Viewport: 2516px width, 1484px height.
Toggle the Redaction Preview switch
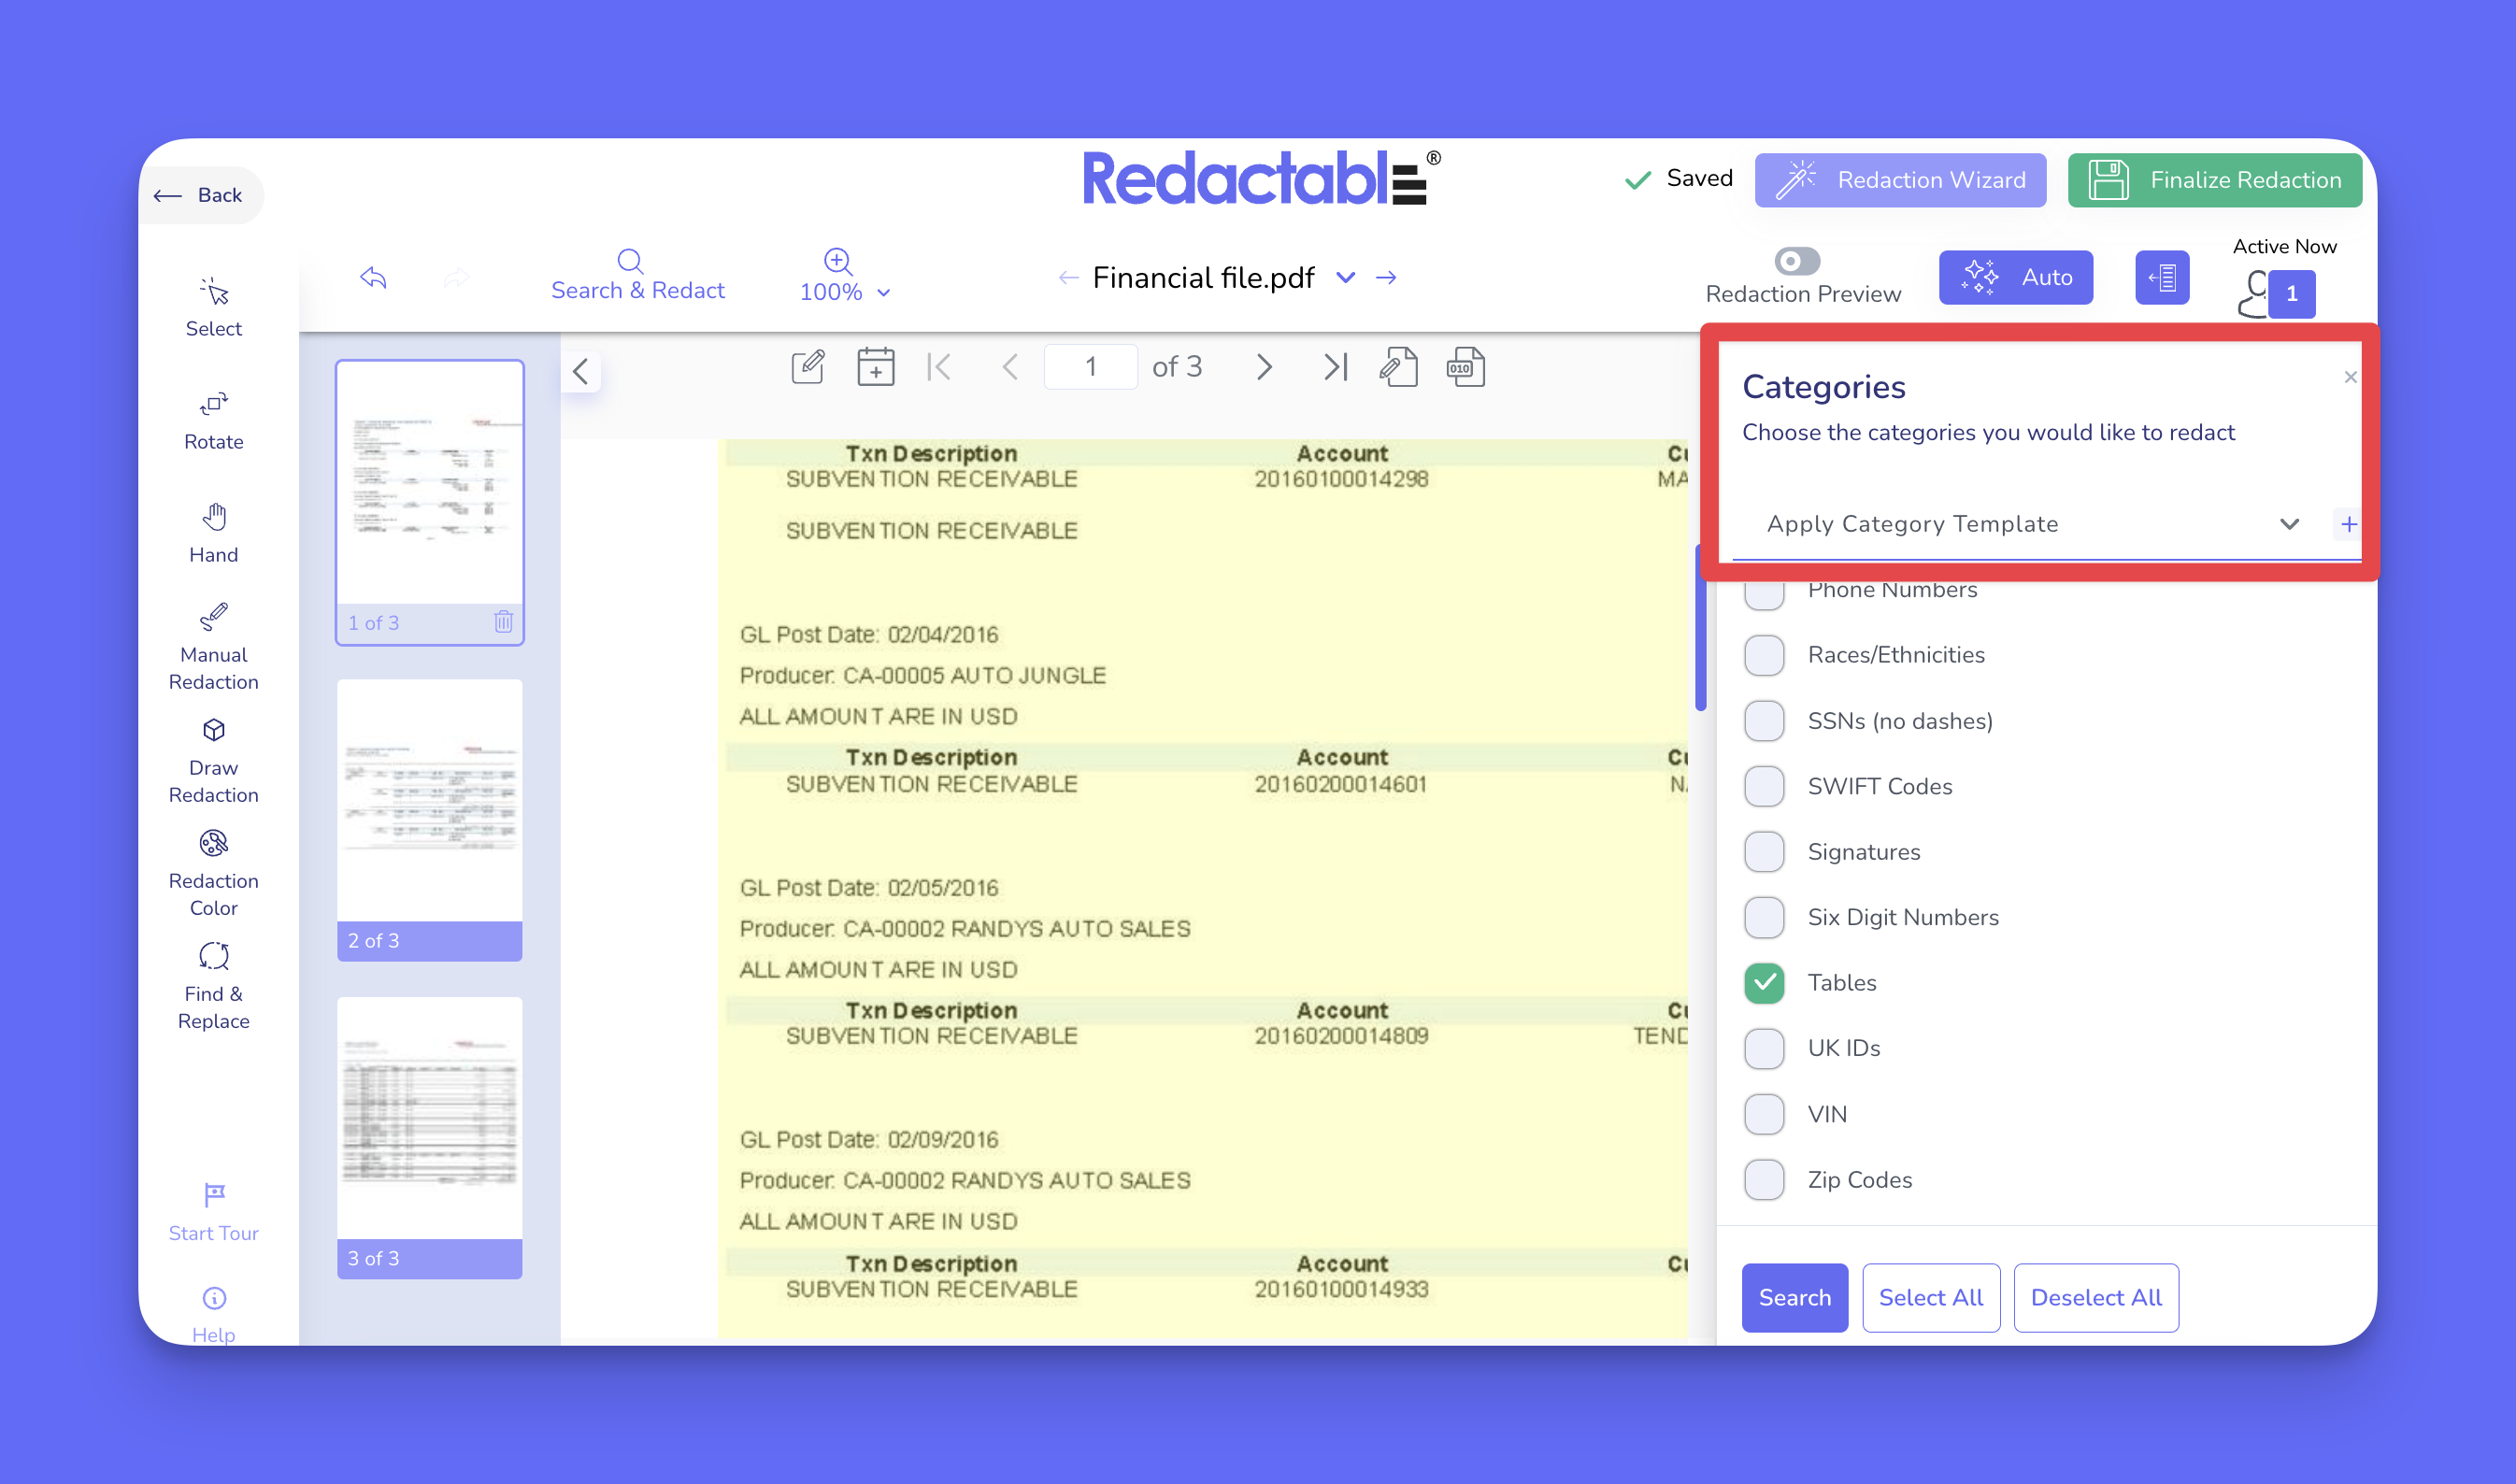(1796, 262)
